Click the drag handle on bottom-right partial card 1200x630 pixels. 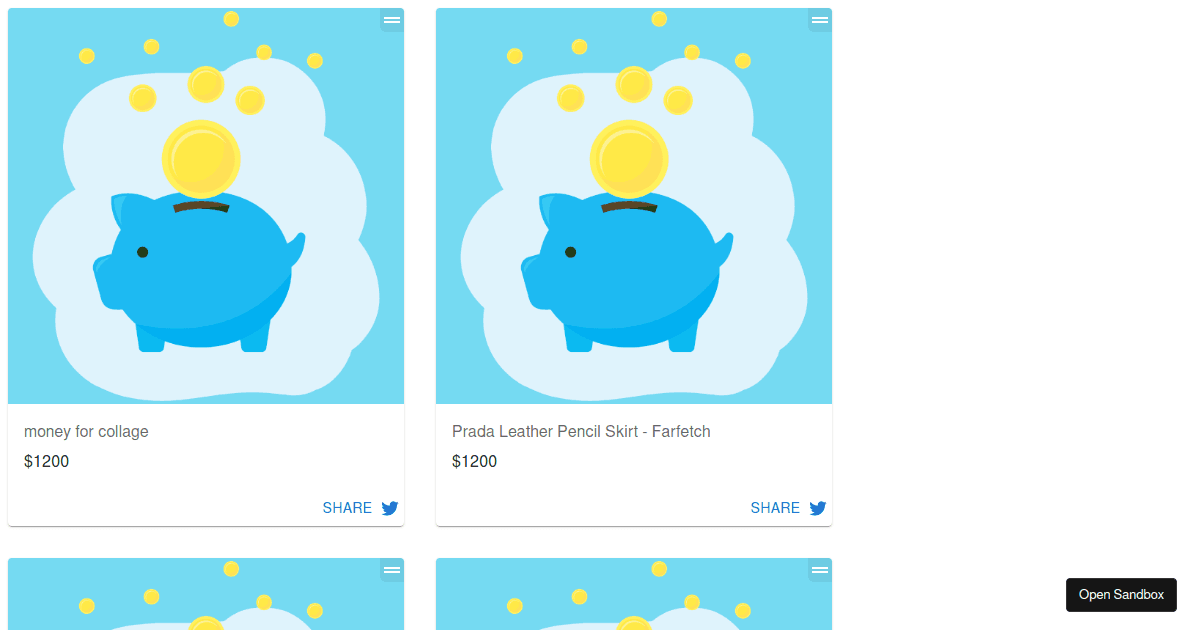pyautogui.click(x=820, y=570)
